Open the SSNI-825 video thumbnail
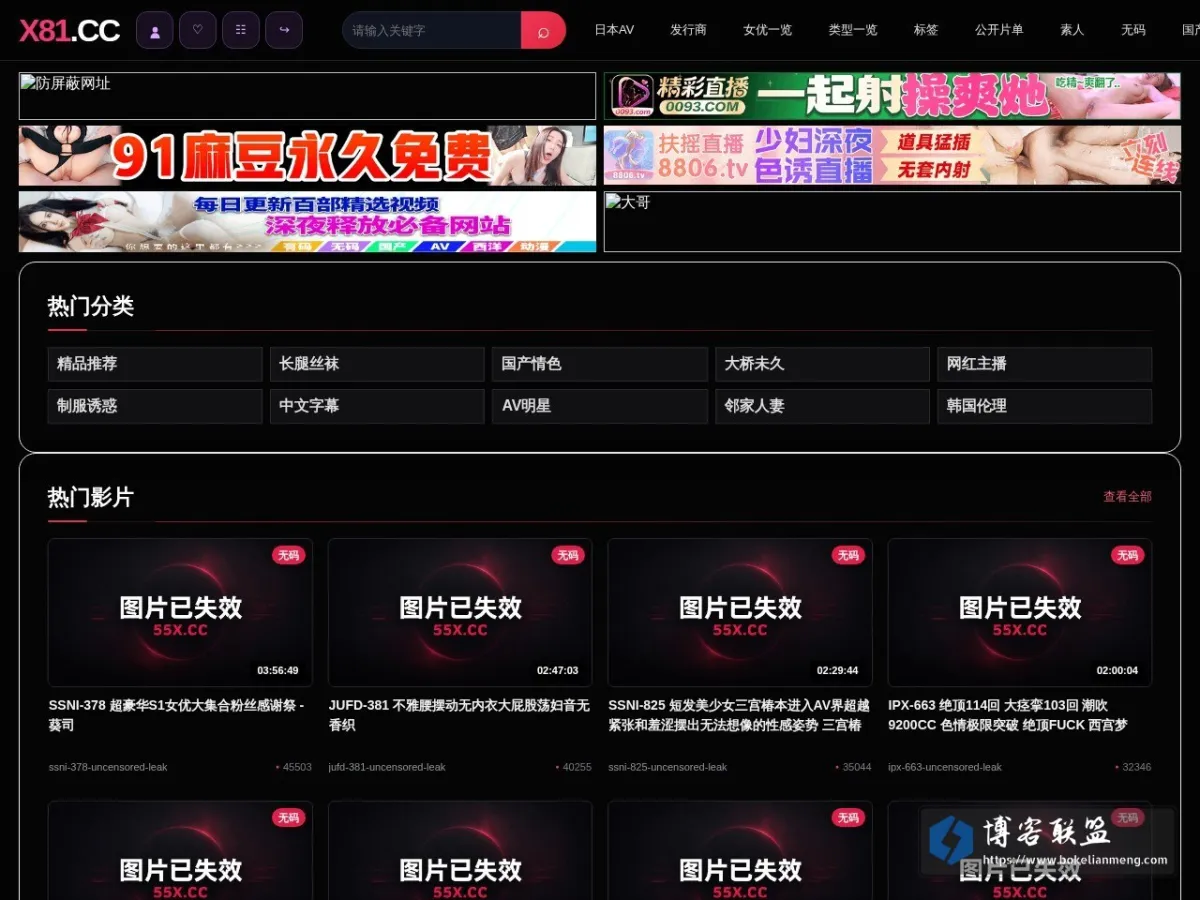This screenshot has width=1200, height=900. tap(740, 612)
